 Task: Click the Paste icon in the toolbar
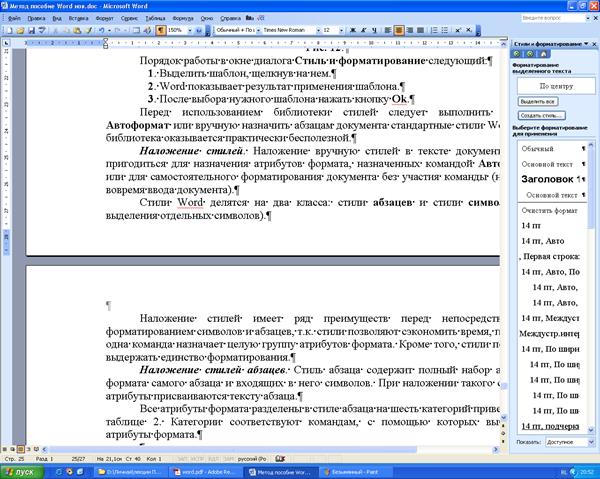(x=77, y=30)
